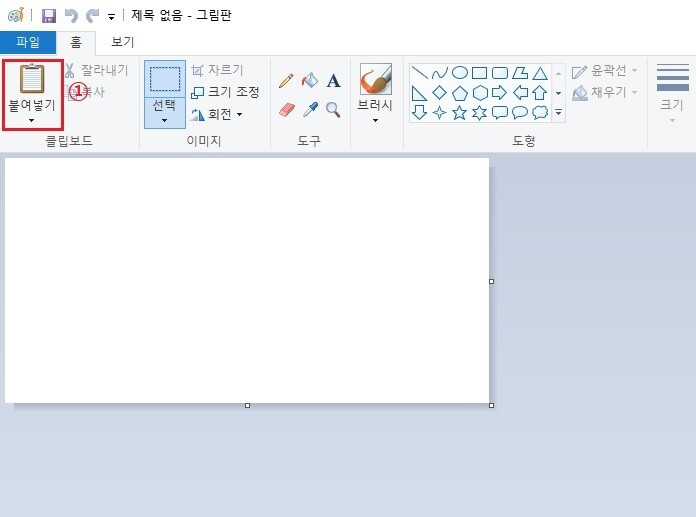Select the Rounded rectangular callout shape
The image size is (696, 517).
(x=500, y=113)
